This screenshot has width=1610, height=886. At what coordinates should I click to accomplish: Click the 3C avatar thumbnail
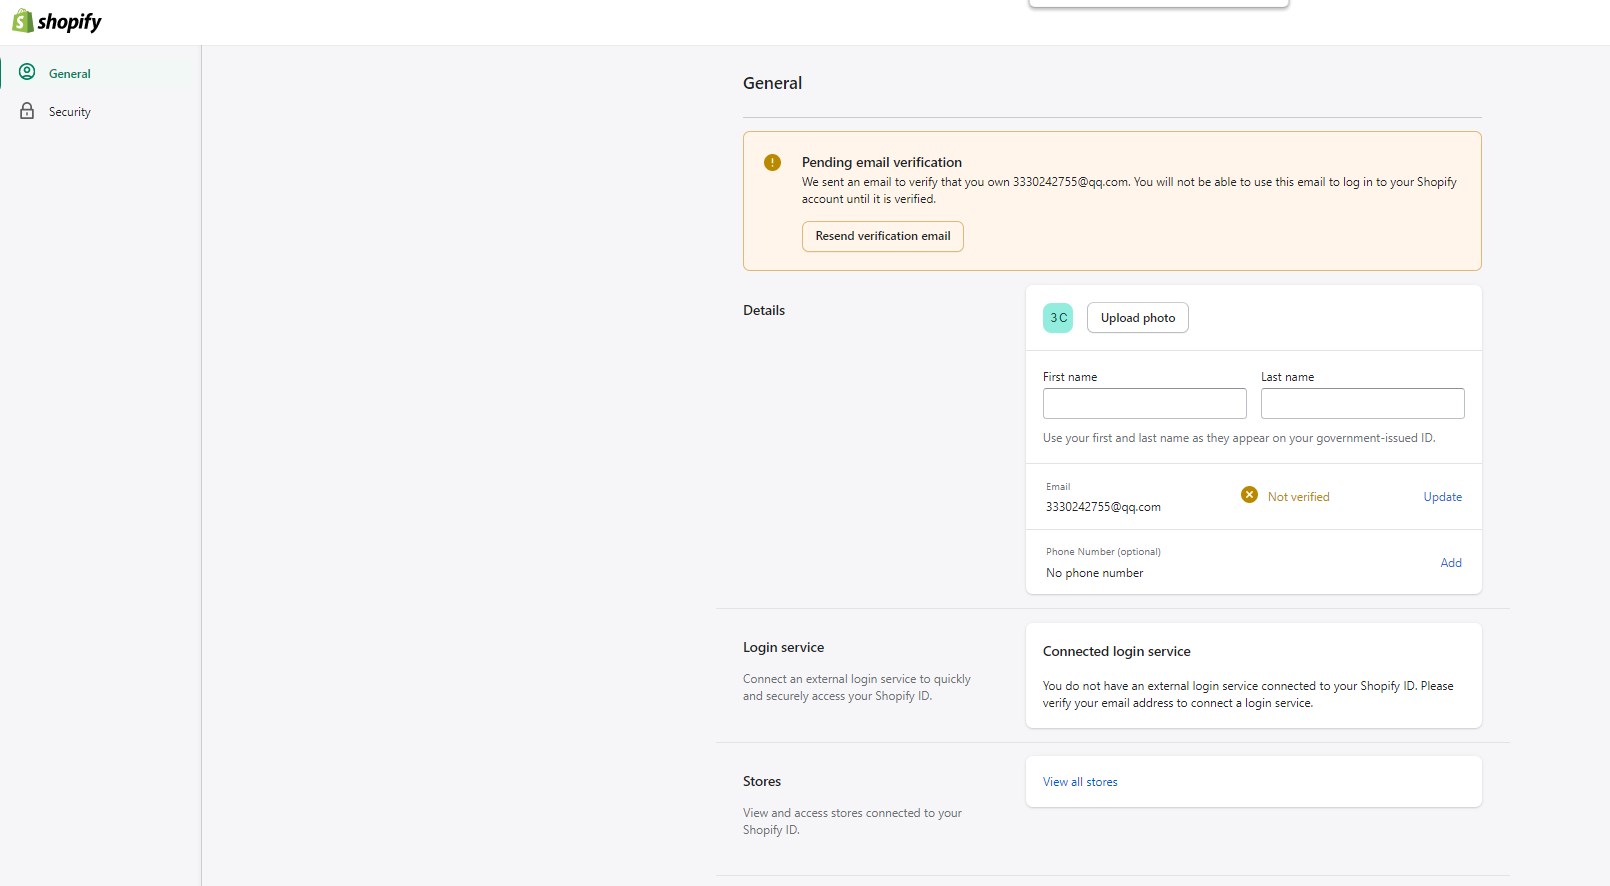[x=1058, y=318]
